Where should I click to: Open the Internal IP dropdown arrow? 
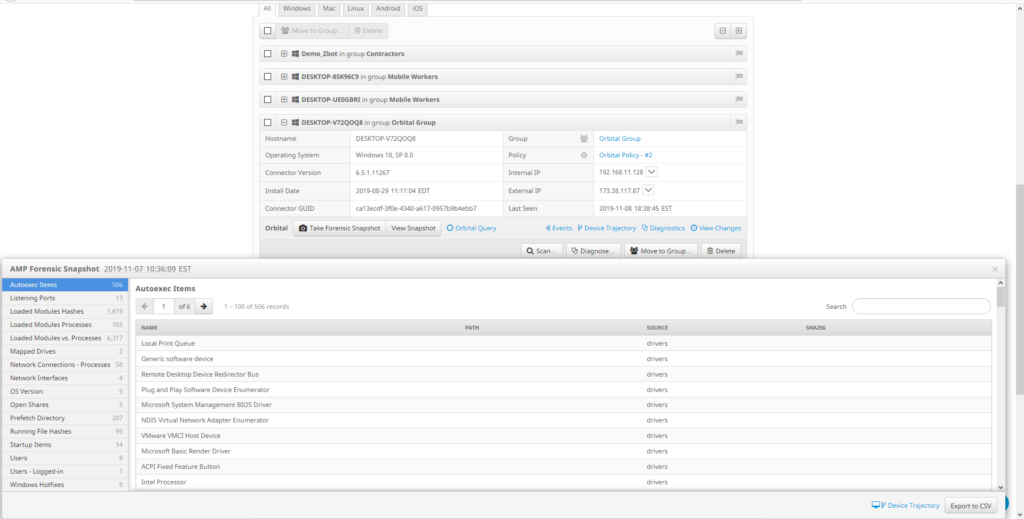[x=651, y=172]
